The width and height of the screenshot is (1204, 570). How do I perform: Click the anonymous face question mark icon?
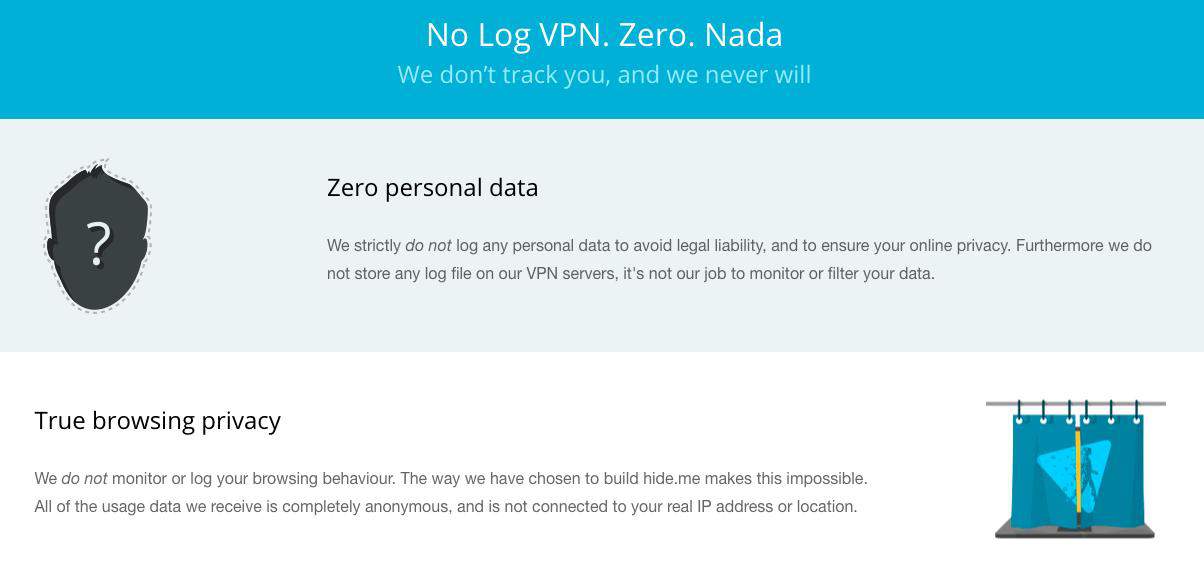pyautogui.click(x=97, y=236)
